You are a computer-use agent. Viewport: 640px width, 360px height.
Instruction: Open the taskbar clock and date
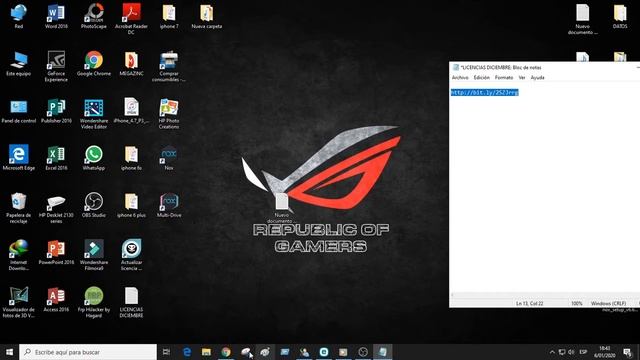pos(604,352)
